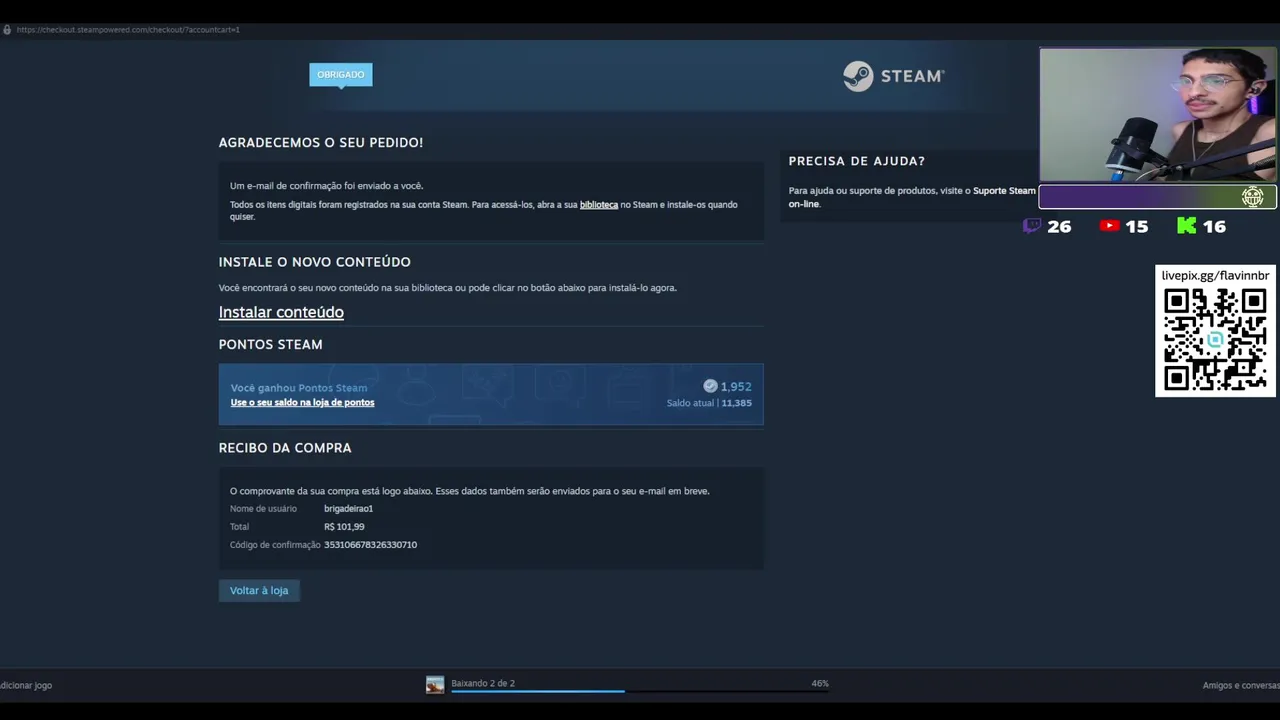Click the emblem icon on purple bar
Screen dimensions: 1280x720
[x=1252, y=197]
